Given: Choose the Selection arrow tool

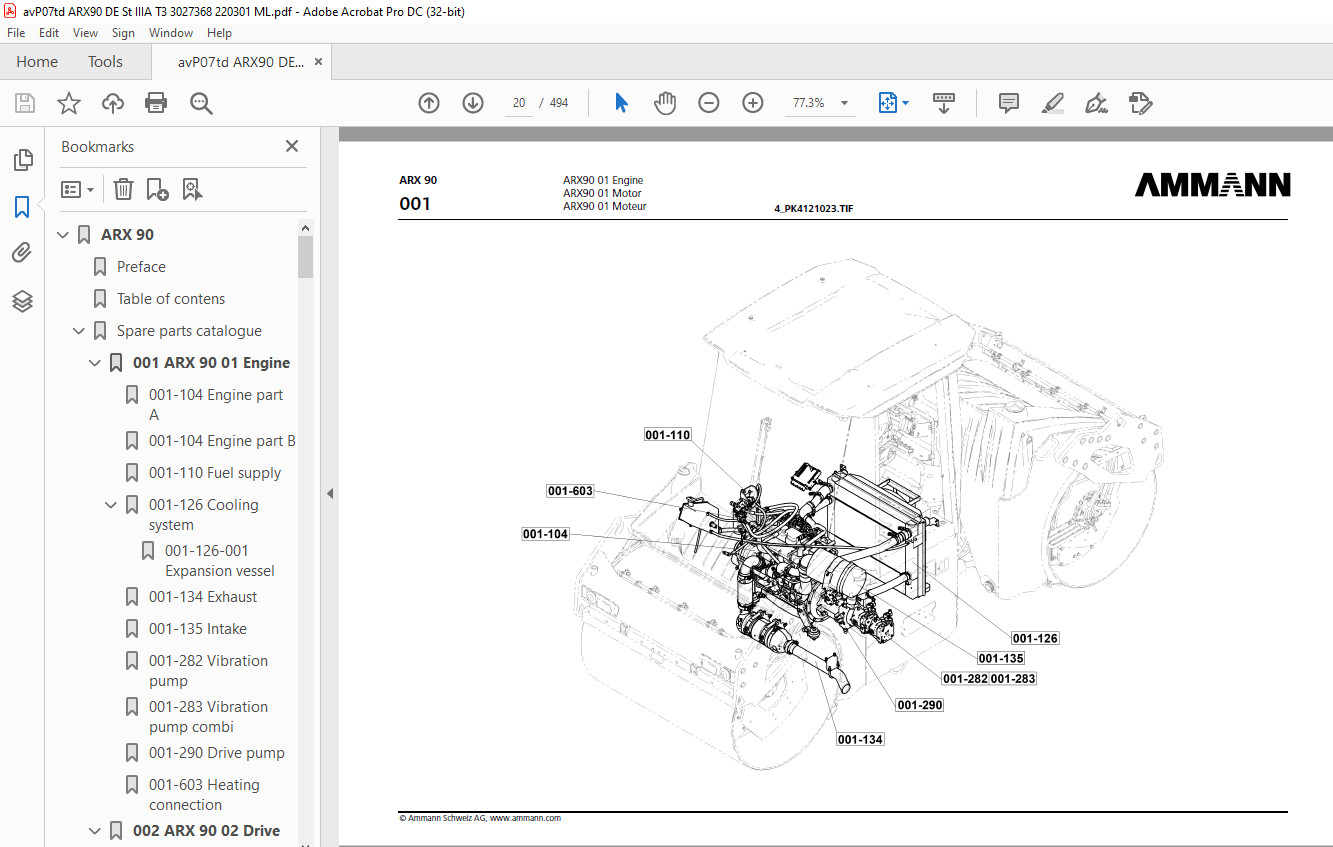Looking at the screenshot, I should 621,103.
